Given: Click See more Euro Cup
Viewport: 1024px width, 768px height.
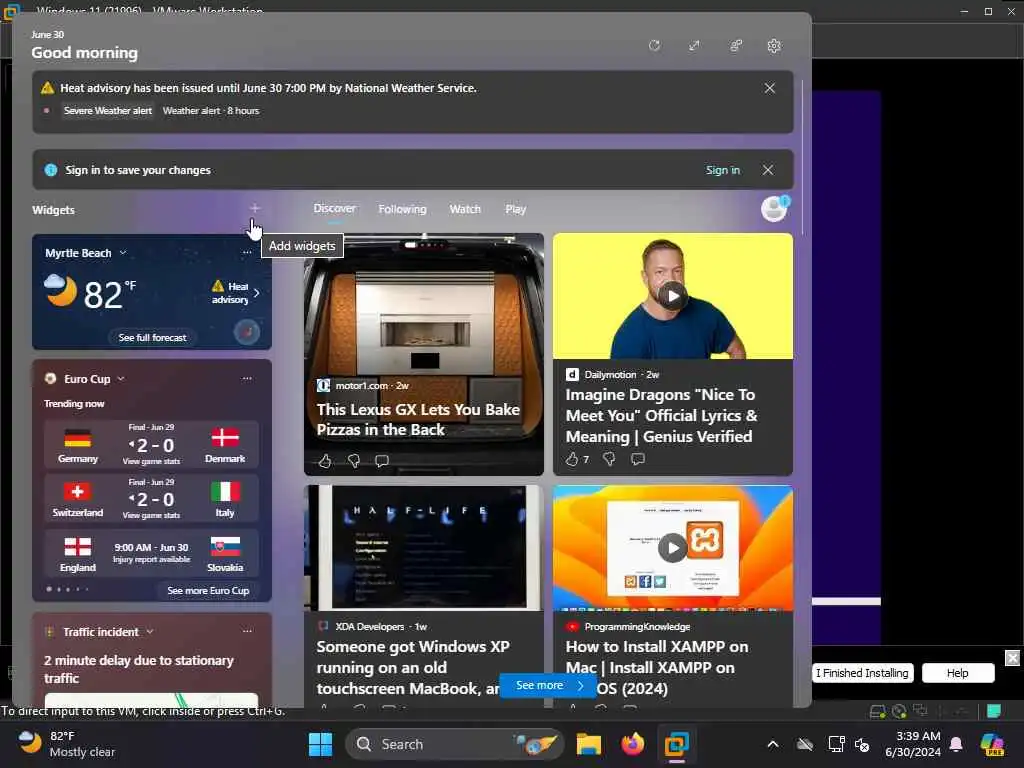Looking at the screenshot, I should point(208,590).
